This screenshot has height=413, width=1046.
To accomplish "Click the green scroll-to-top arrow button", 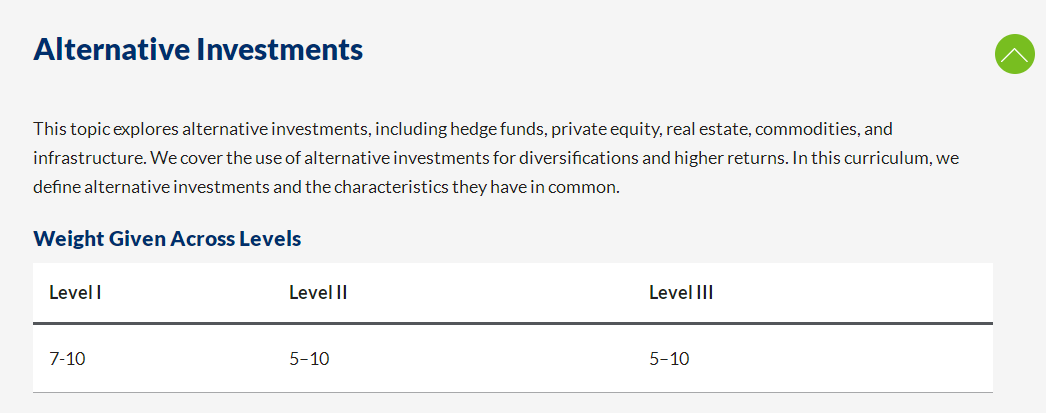I will tap(1014, 54).
